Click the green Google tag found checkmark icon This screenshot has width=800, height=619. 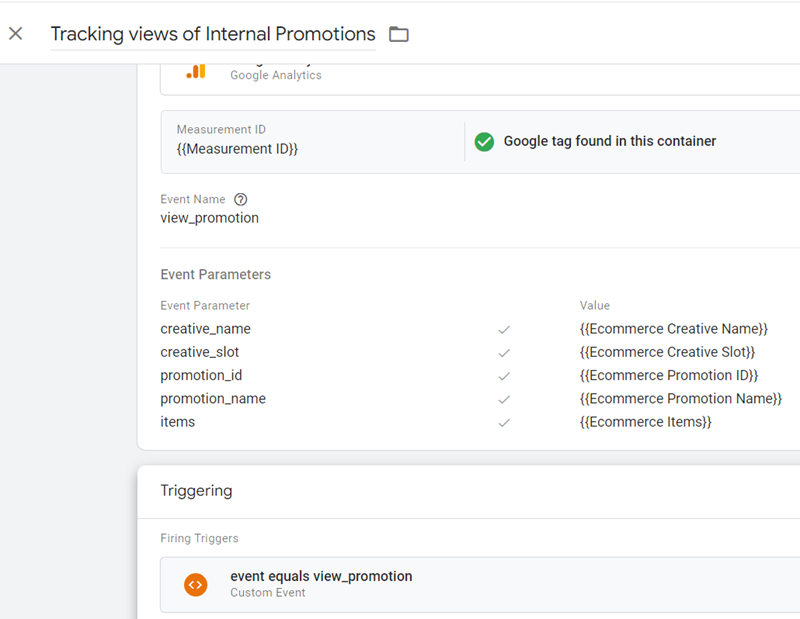484,142
